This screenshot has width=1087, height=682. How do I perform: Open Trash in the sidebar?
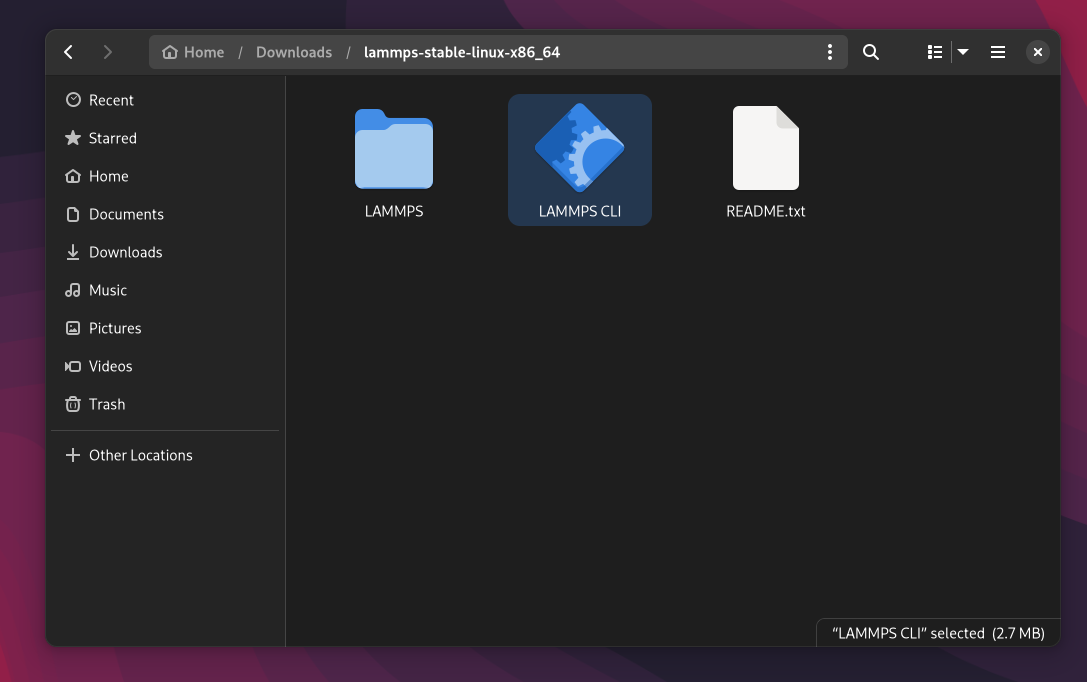tap(166, 404)
